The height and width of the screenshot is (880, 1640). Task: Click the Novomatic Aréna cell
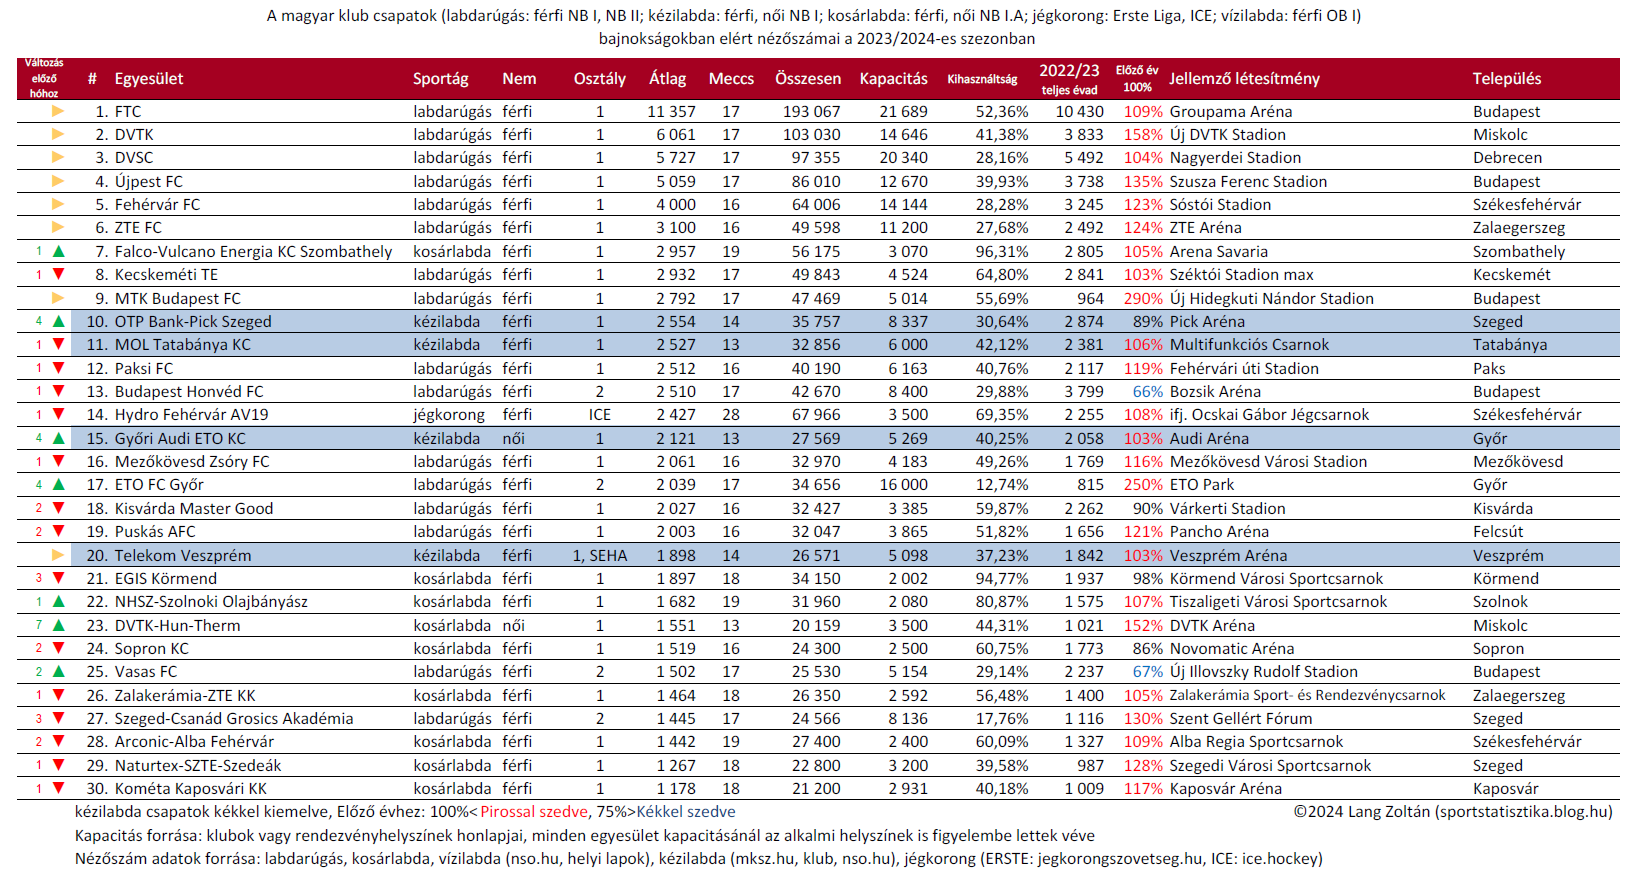(x=1232, y=648)
